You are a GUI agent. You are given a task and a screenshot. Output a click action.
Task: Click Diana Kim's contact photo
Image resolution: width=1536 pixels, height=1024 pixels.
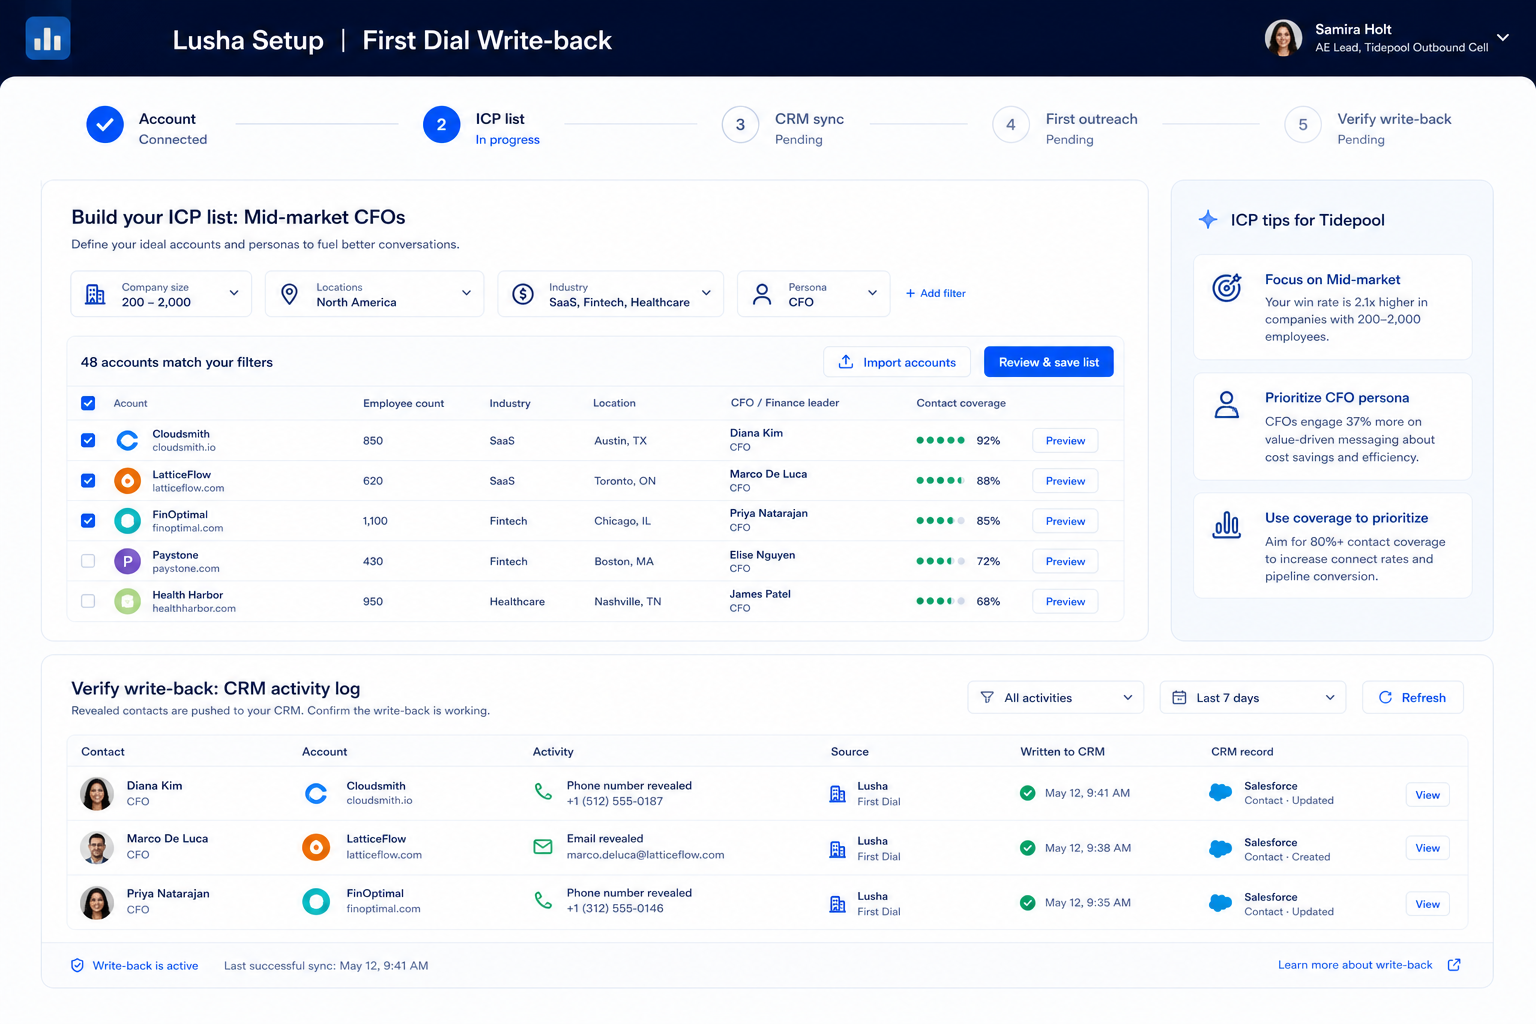(x=97, y=794)
